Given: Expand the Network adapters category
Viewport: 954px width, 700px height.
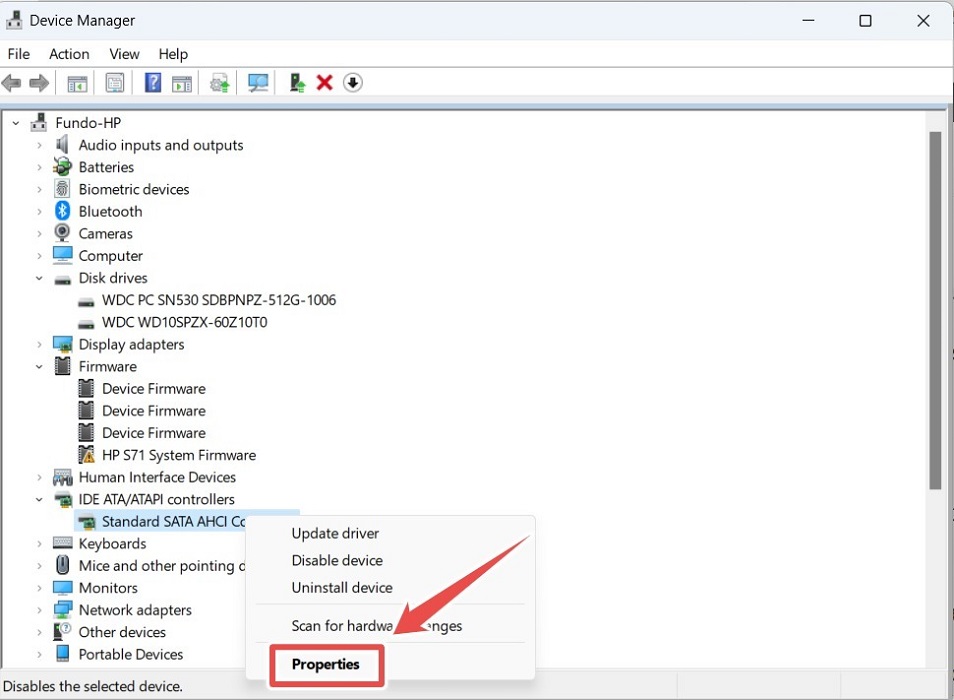Looking at the screenshot, I should (40, 609).
